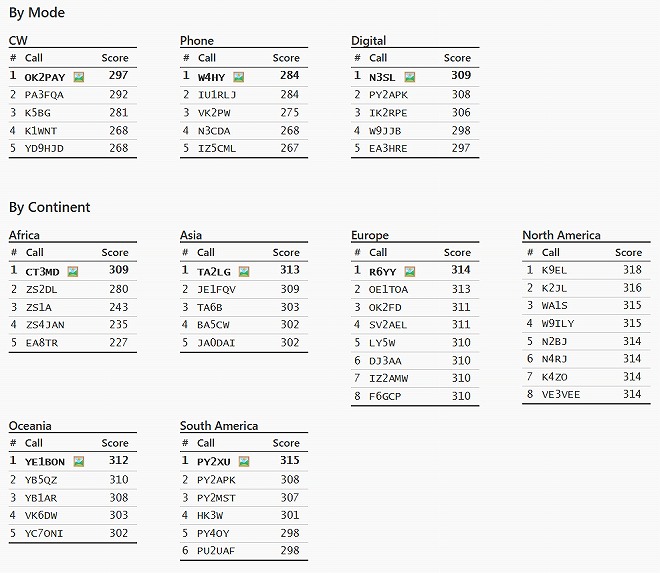Click JE1FQV in the Asia table
Image resolution: width=660 pixels, height=573 pixels.
point(216,290)
